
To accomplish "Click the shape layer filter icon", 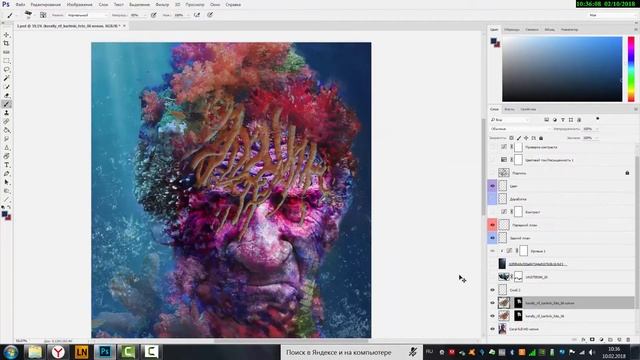I will point(571,120).
